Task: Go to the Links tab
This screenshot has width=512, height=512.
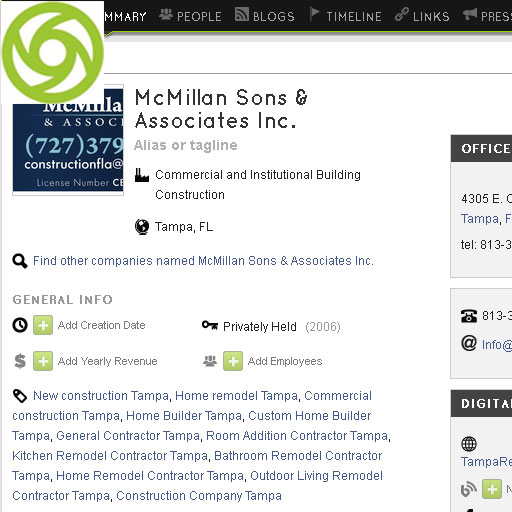Action: 422,16
